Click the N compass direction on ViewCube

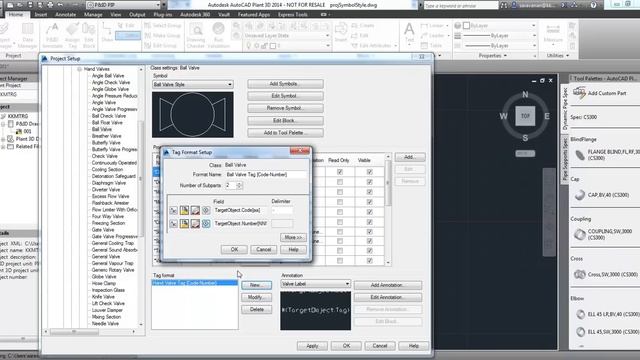point(525,95)
